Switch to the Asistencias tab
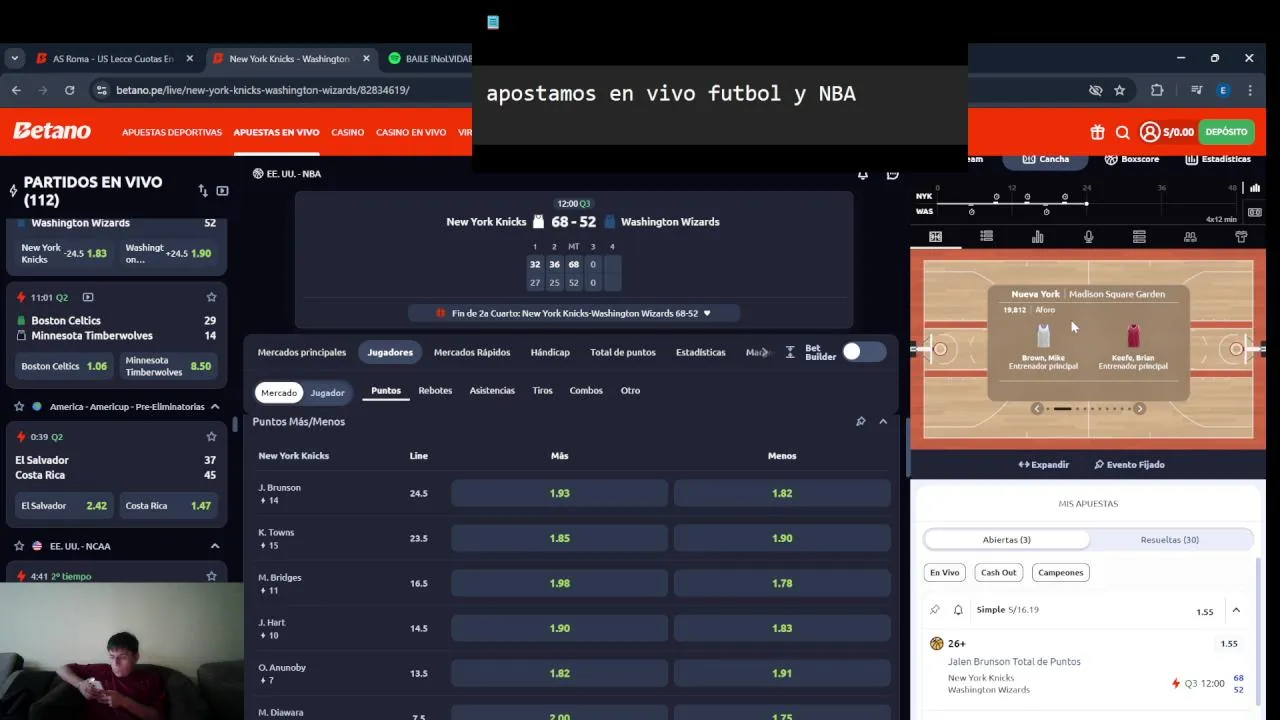 coord(492,391)
